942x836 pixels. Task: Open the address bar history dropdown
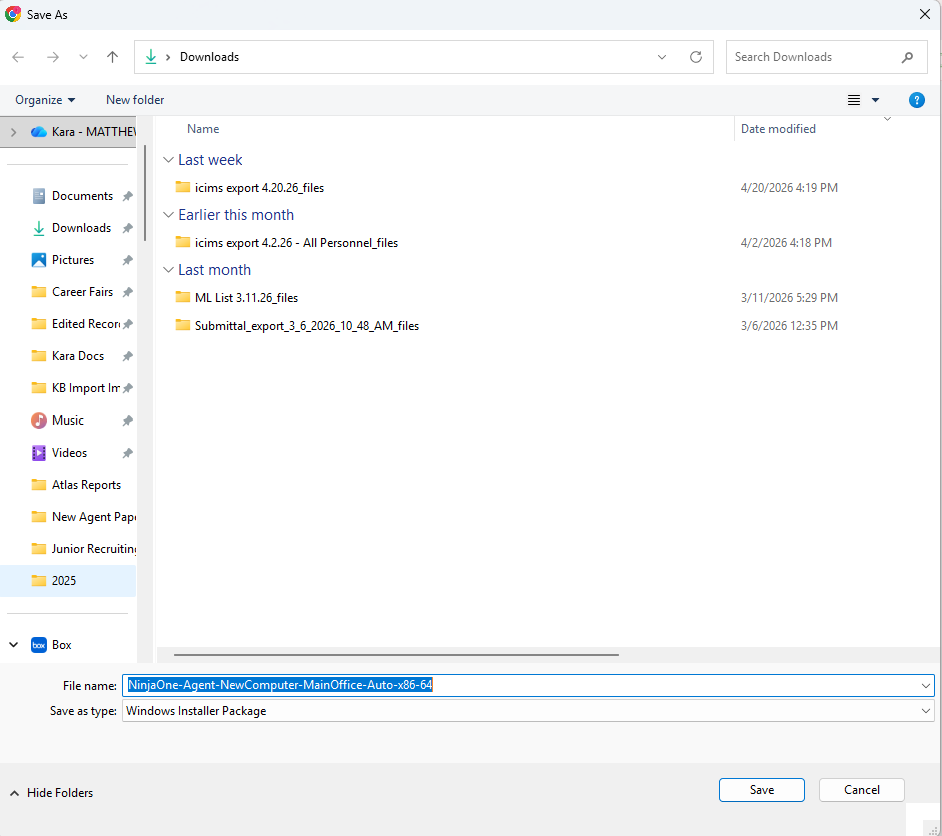pos(661,57)
